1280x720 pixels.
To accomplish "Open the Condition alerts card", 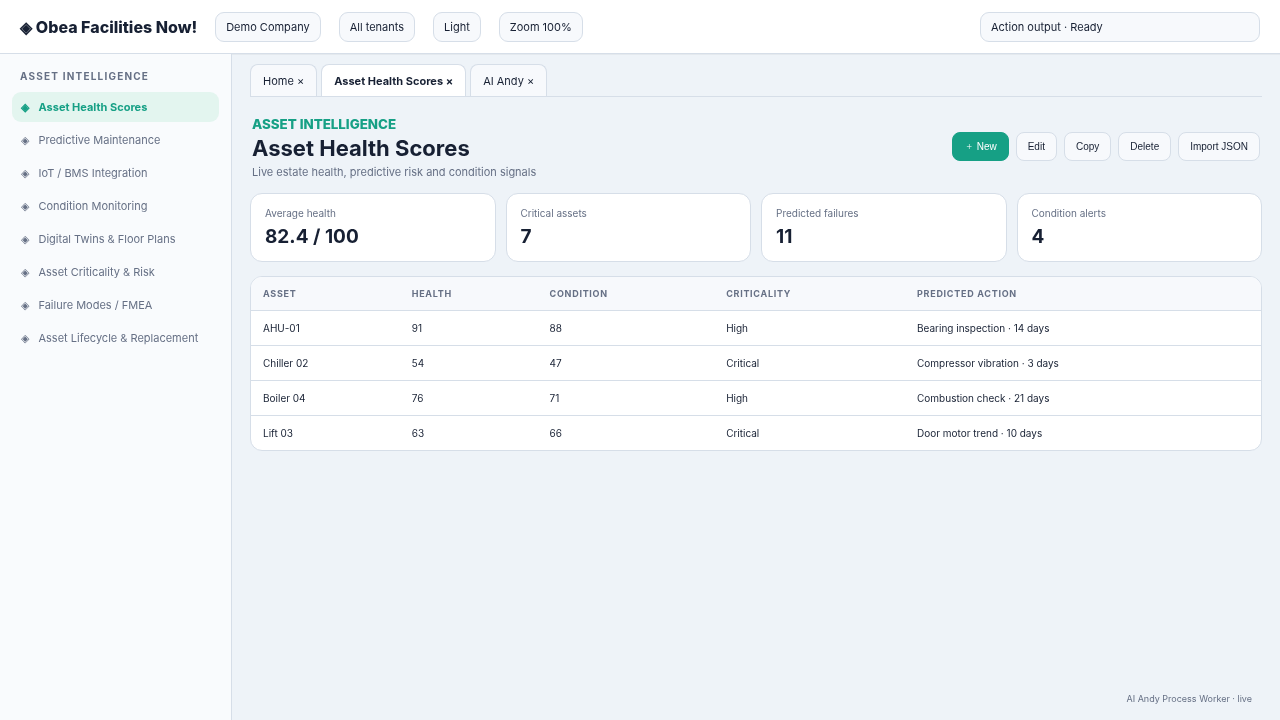I will pyautogui.click(x=1139, y=228).
